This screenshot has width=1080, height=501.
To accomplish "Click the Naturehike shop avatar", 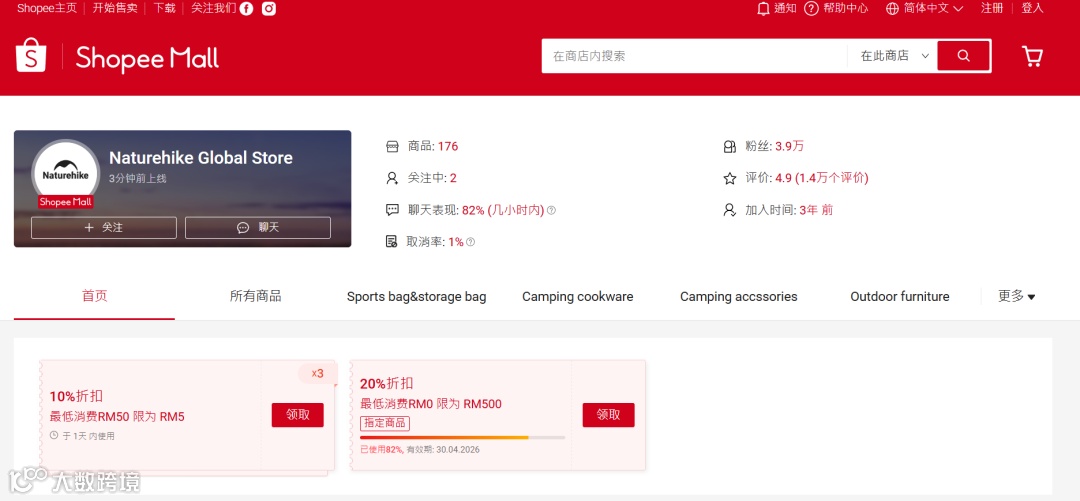I will (x=65, y=172).
